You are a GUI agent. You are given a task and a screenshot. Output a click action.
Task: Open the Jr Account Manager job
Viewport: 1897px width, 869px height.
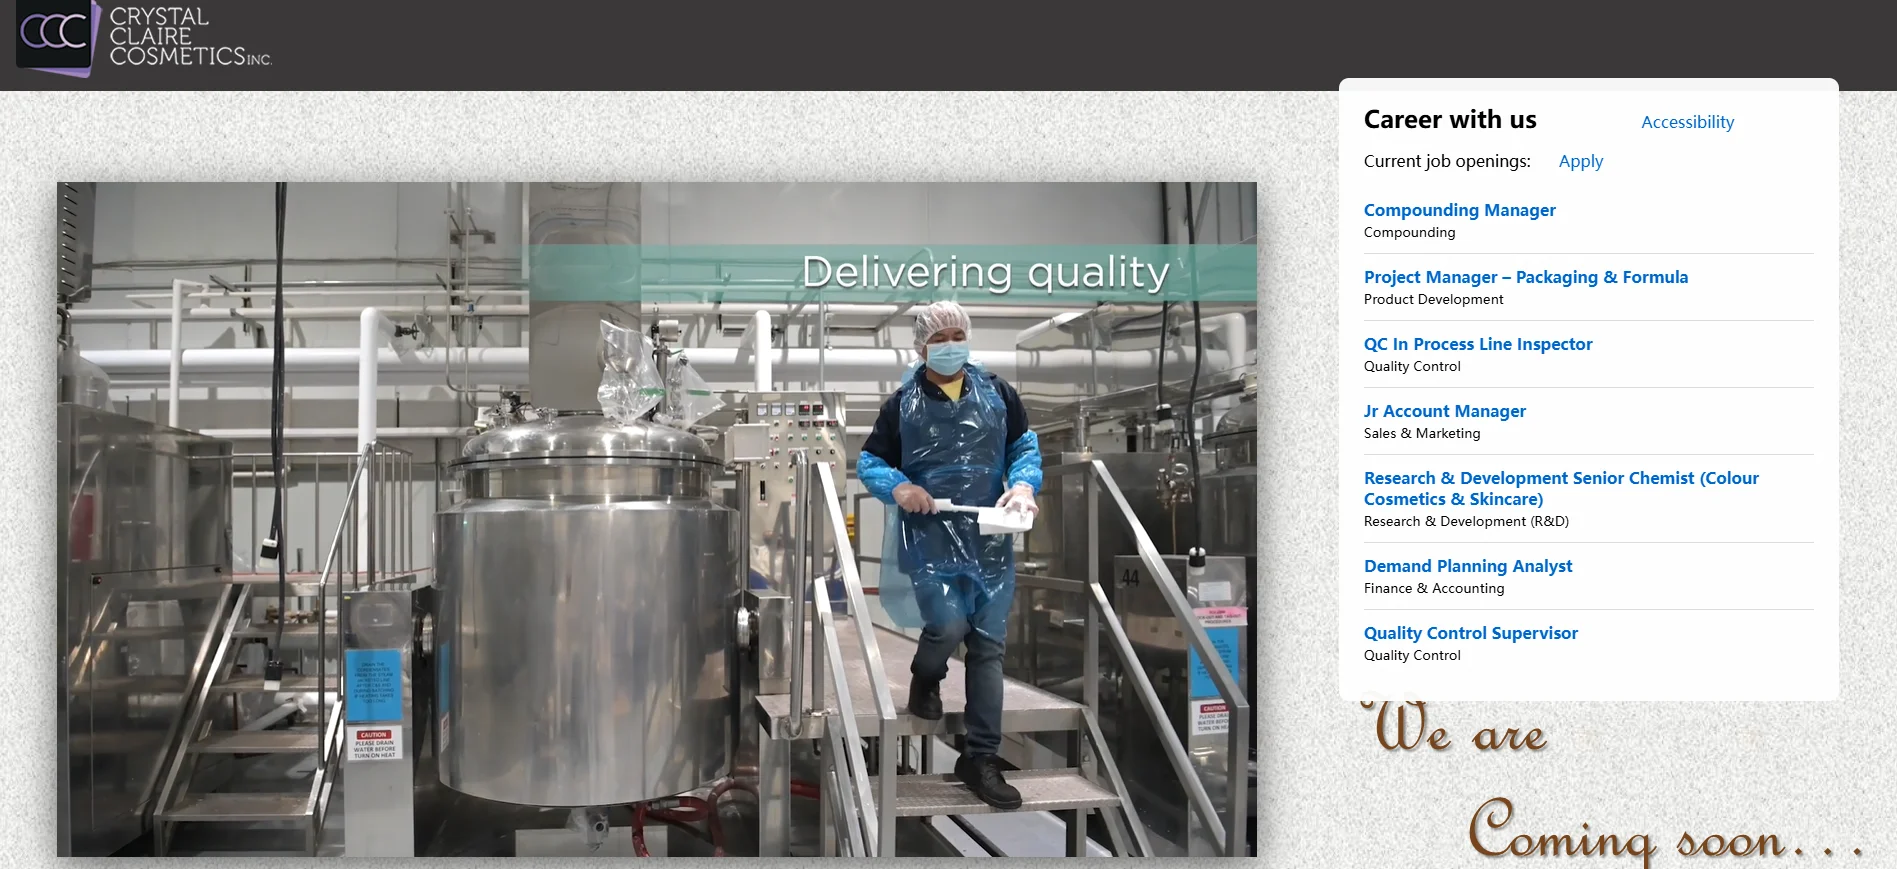tap(1444, 411)
